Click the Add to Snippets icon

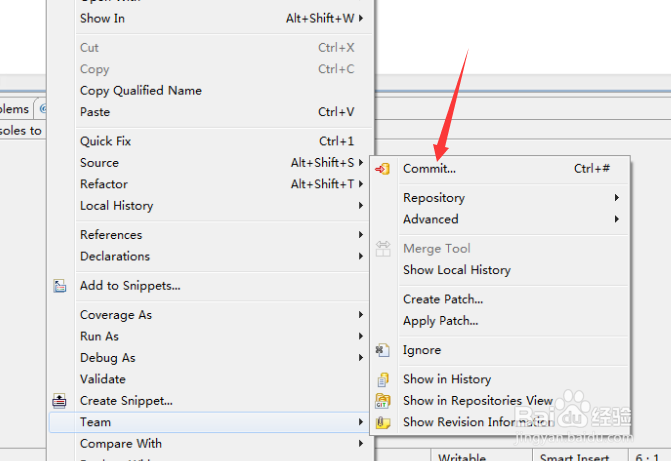(59, 286)
